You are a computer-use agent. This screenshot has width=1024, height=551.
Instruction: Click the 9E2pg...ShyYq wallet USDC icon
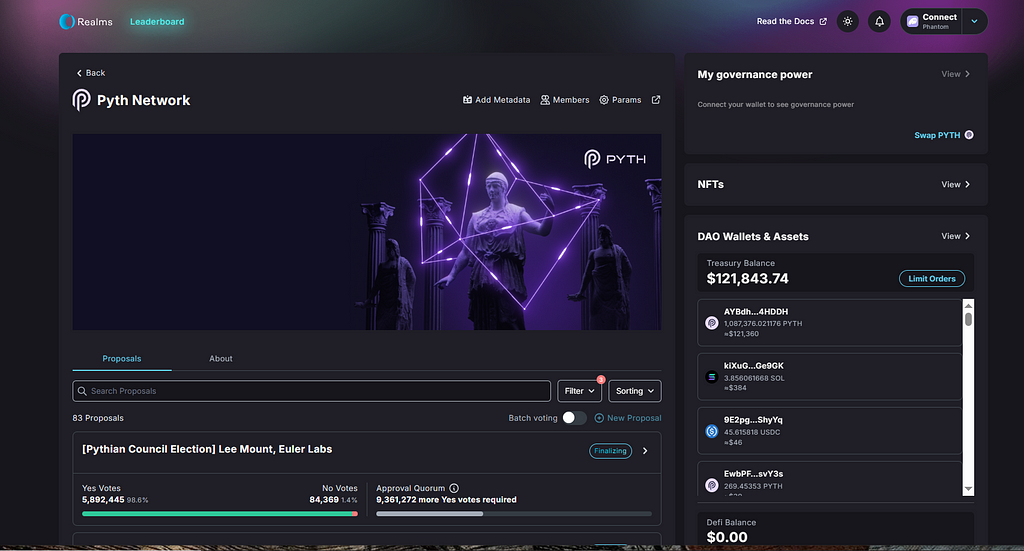[x=712, y=431]
